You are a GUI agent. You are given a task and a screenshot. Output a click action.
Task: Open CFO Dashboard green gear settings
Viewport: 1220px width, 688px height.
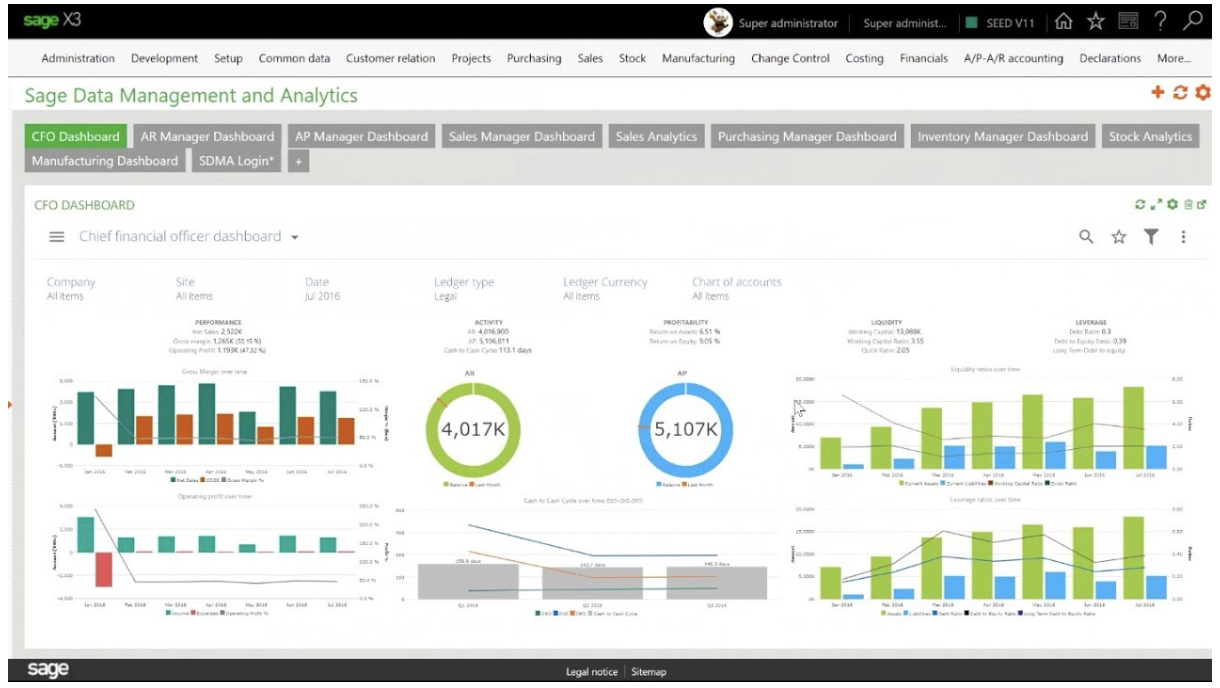click(x=1172, y=205)
